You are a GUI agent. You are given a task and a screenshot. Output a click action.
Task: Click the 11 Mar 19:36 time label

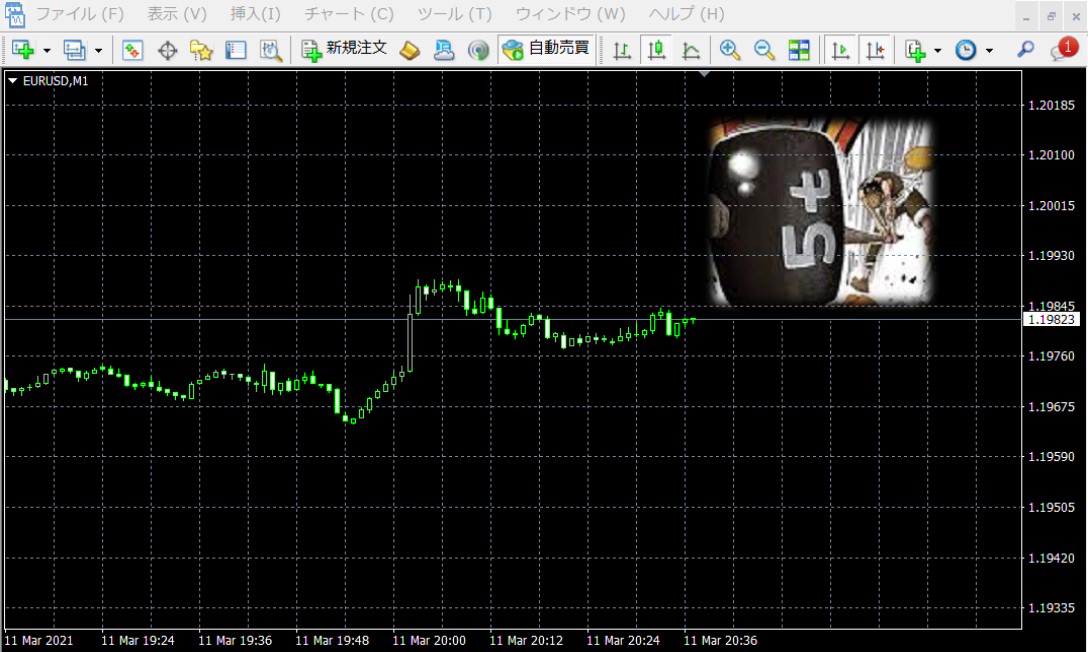tap(235, 641)
